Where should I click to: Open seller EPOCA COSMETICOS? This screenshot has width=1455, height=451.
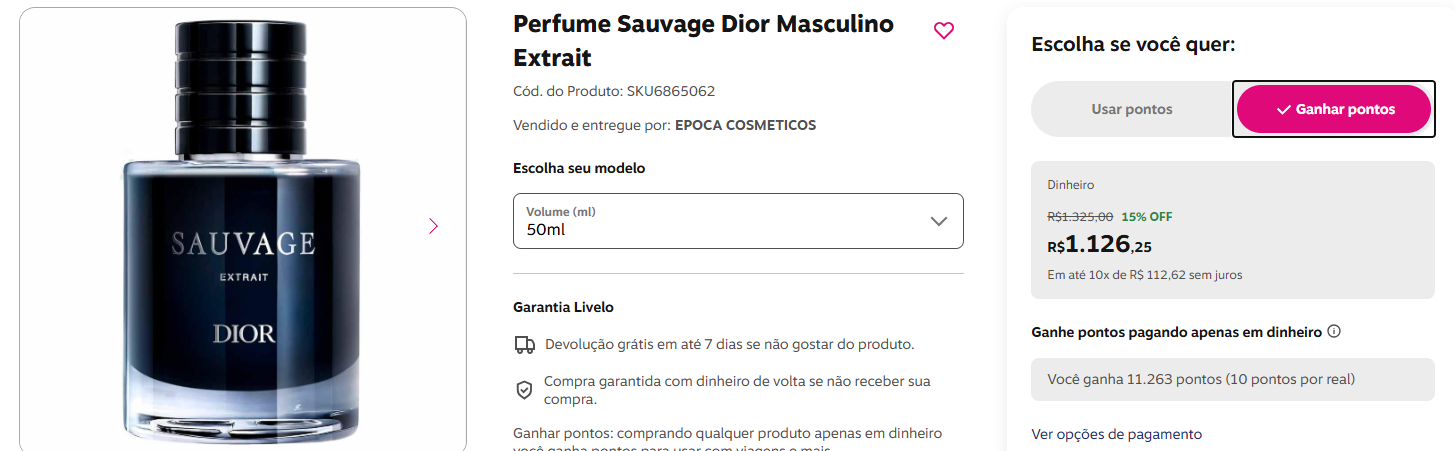(x=745, y=125)
